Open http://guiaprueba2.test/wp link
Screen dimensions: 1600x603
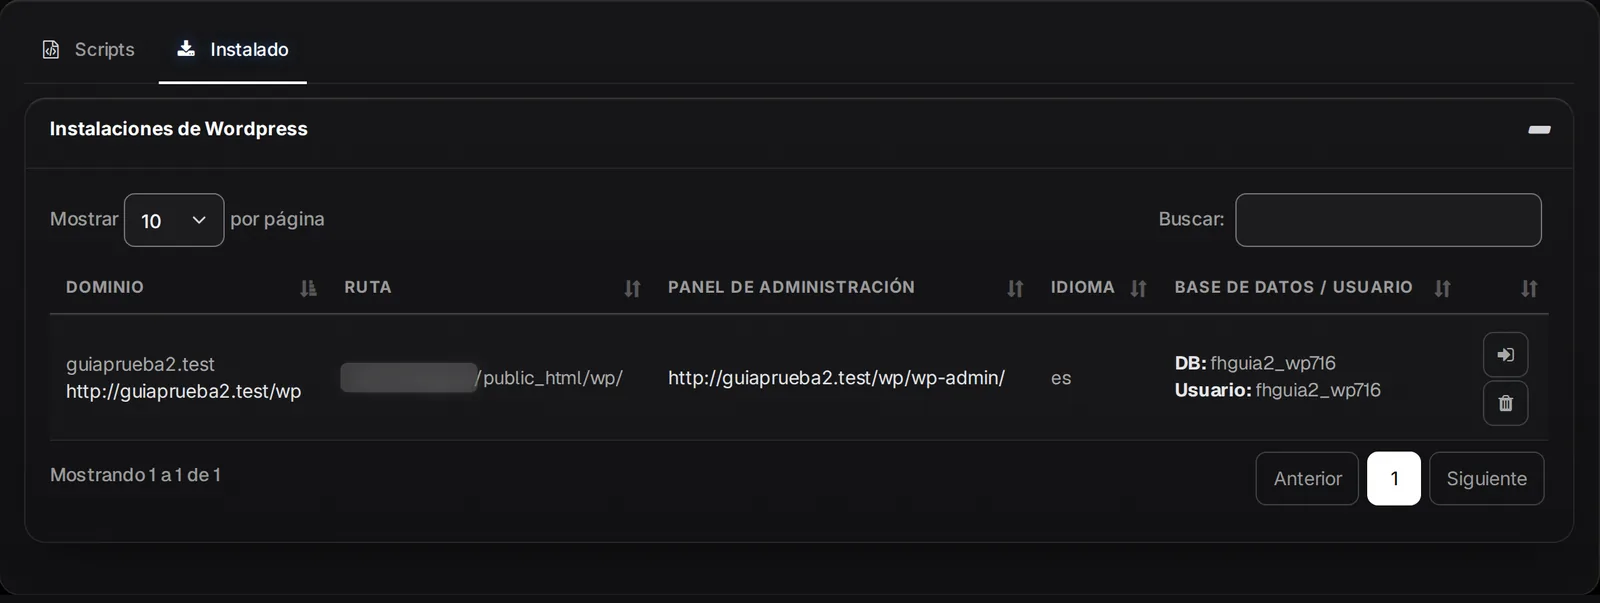pos(183,391)
